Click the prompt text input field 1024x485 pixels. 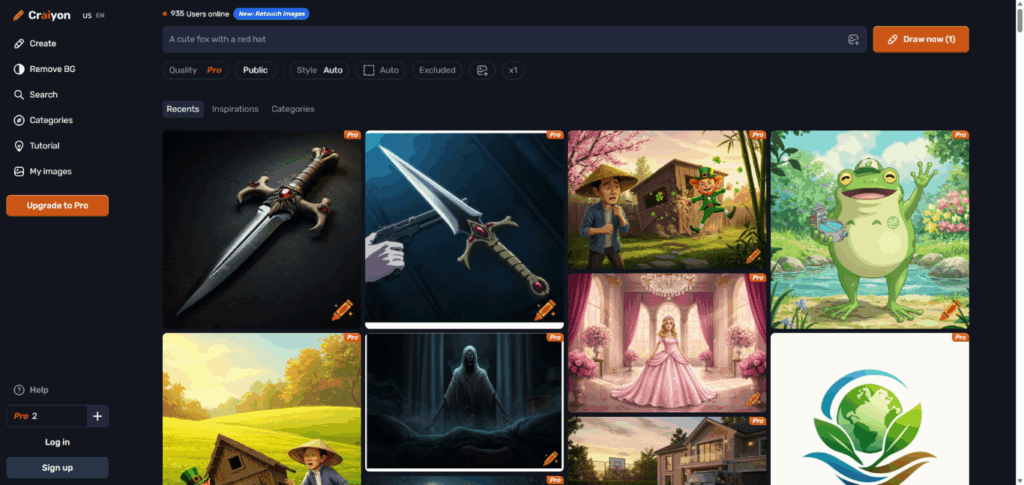(500, 39)
